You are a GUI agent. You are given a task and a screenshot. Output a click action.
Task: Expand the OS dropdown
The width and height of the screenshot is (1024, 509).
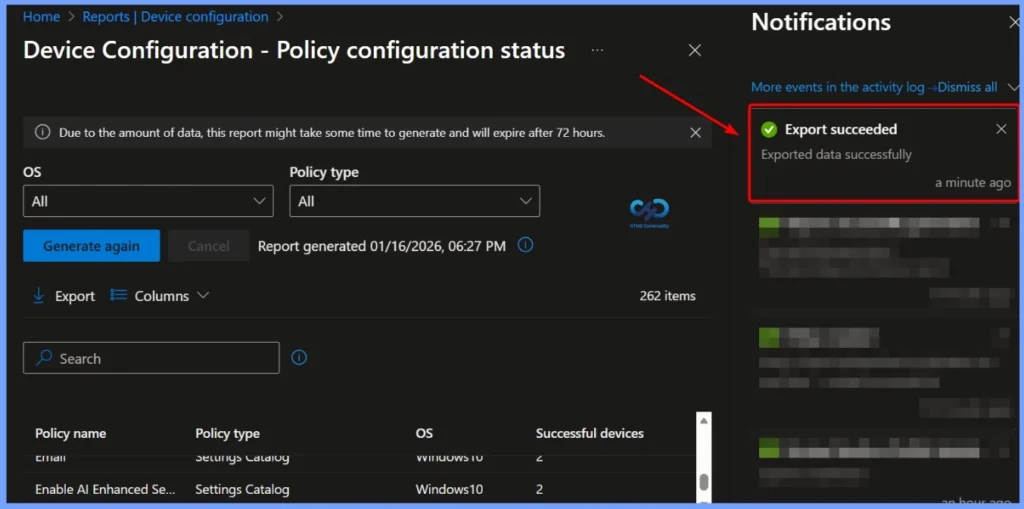(x=148, y=201)
